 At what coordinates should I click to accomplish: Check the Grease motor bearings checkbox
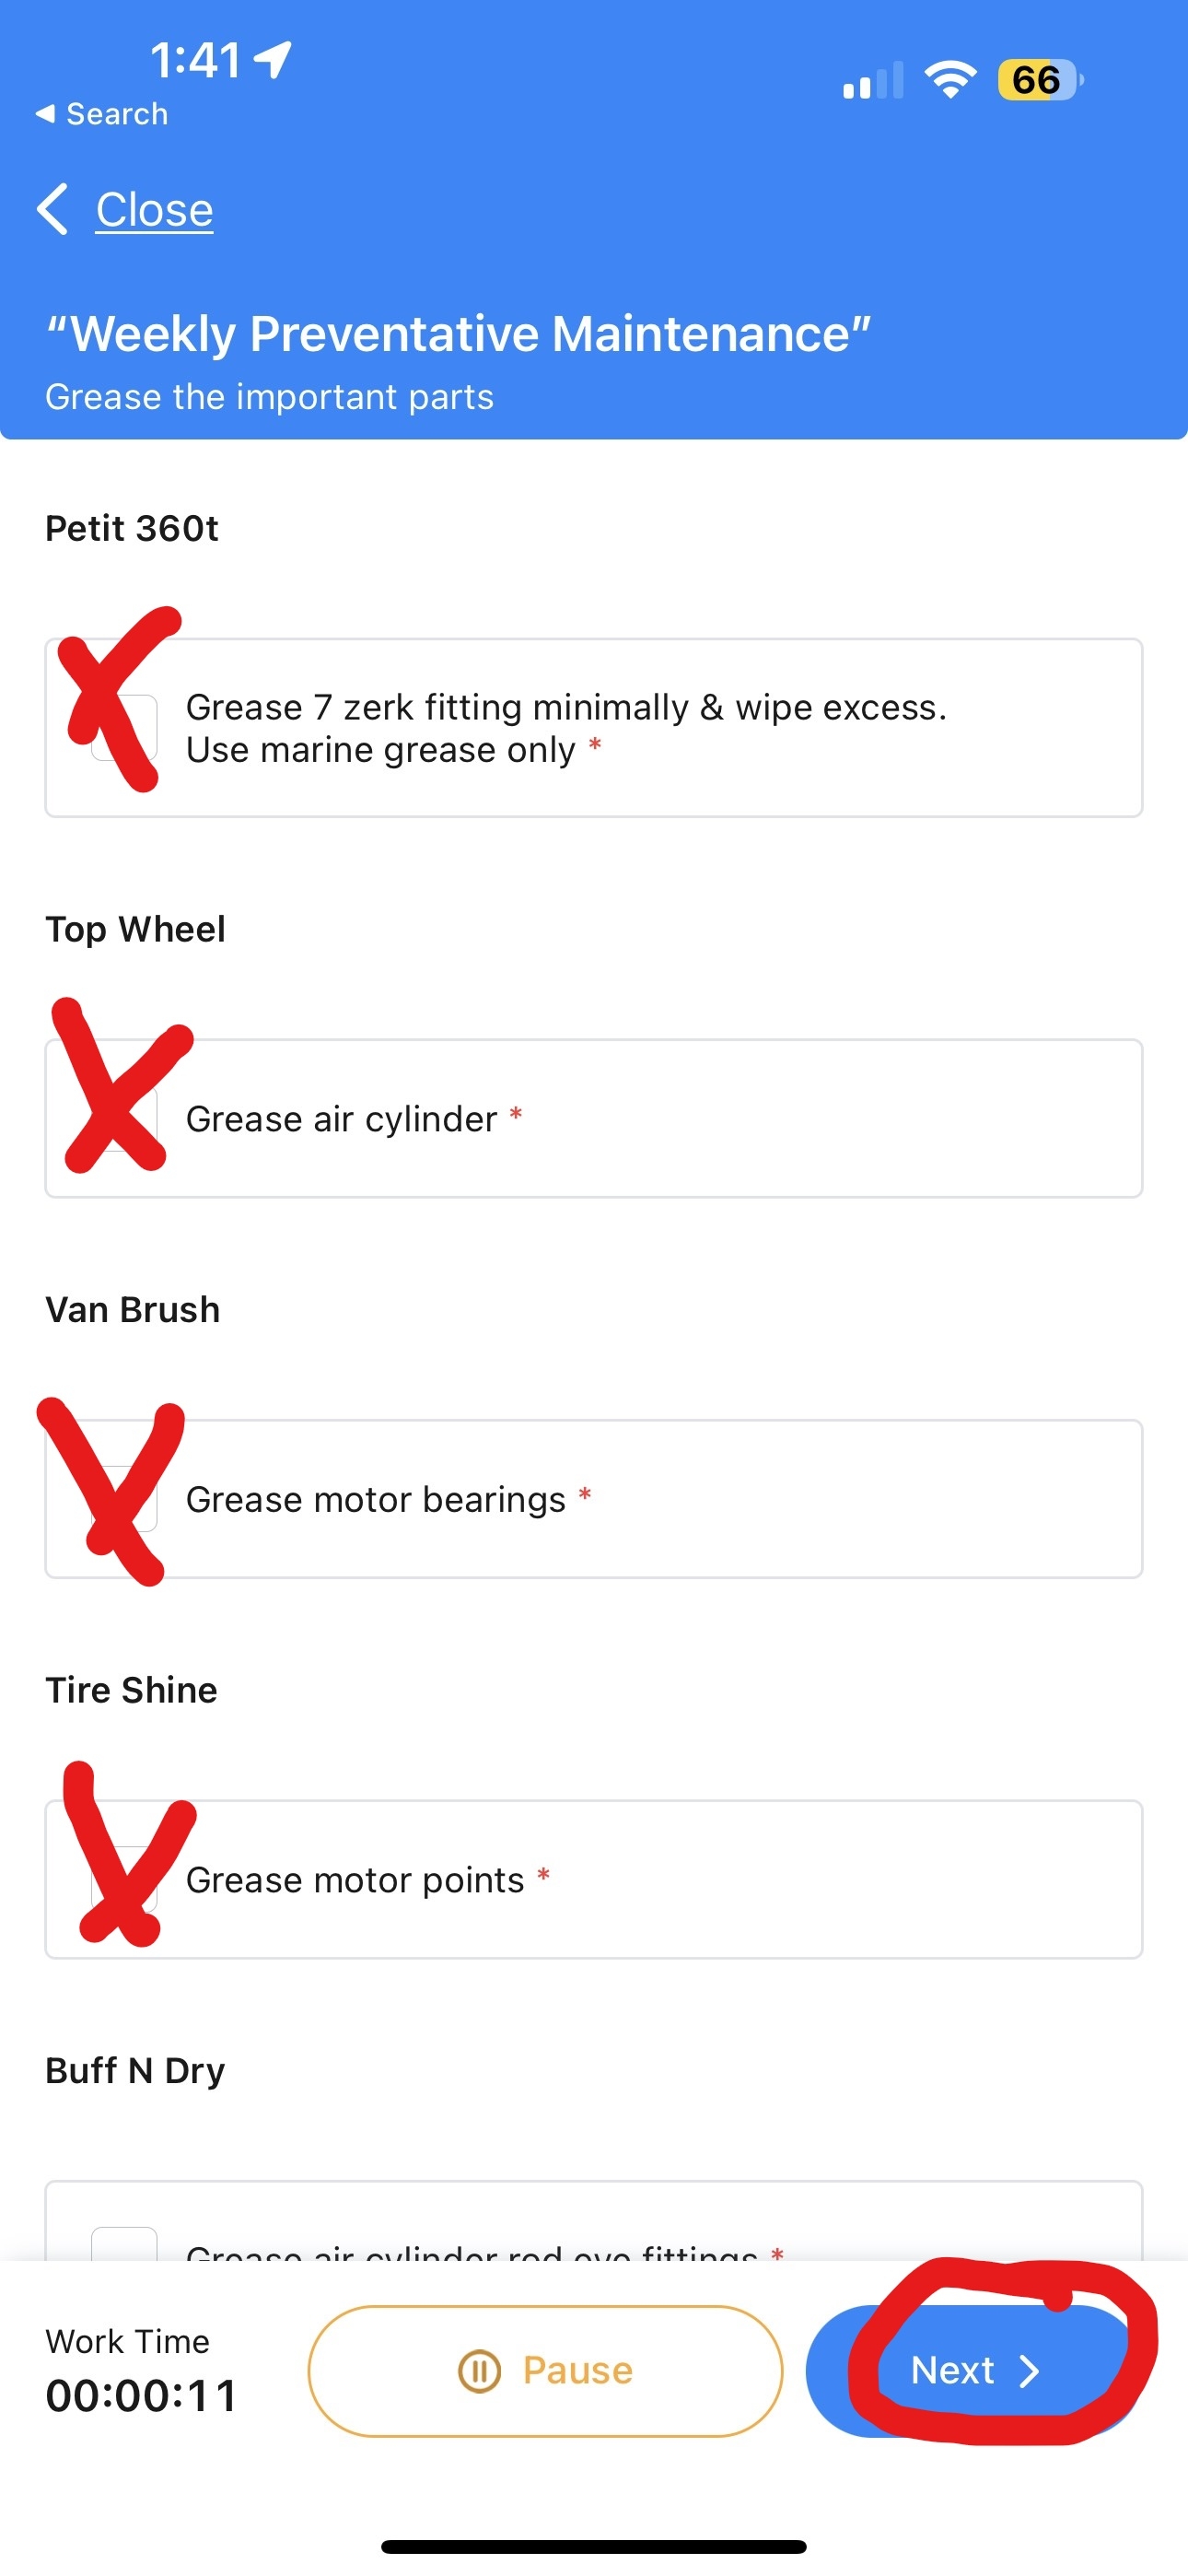tap(124, 1498)
